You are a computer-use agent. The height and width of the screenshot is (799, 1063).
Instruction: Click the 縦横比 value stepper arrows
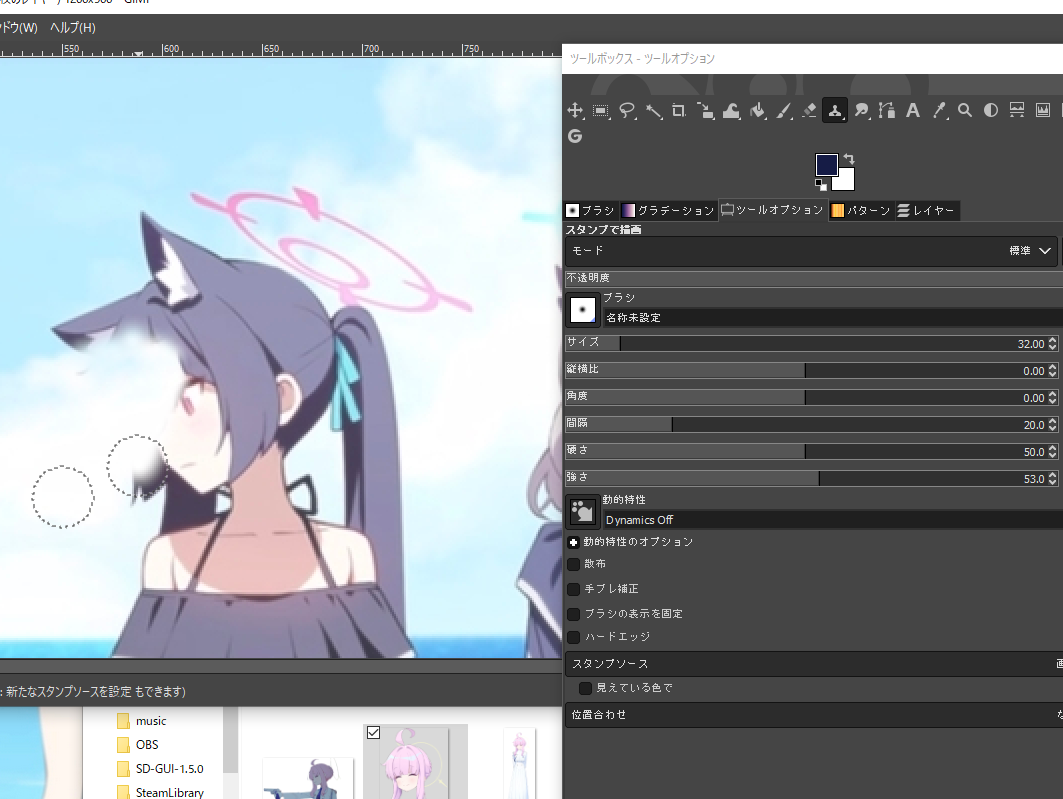[x=1052, y=371]
